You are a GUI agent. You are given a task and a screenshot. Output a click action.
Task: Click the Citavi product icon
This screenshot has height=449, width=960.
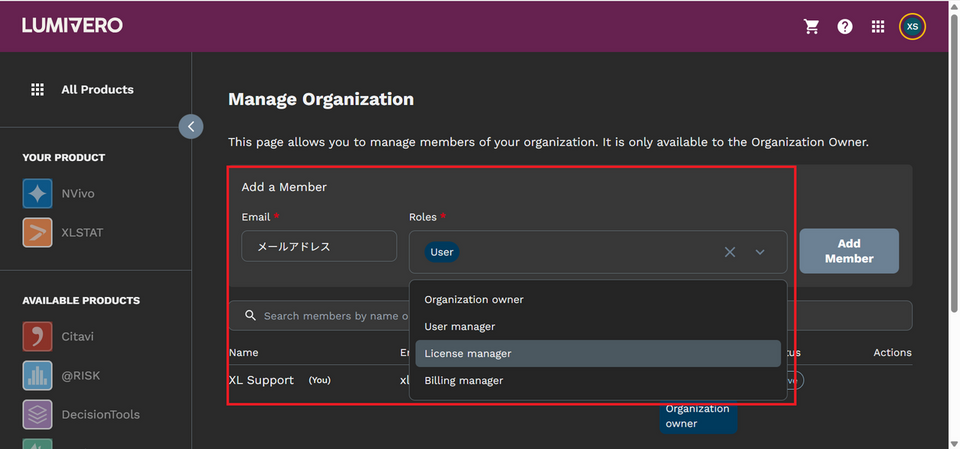coord(37,337)
